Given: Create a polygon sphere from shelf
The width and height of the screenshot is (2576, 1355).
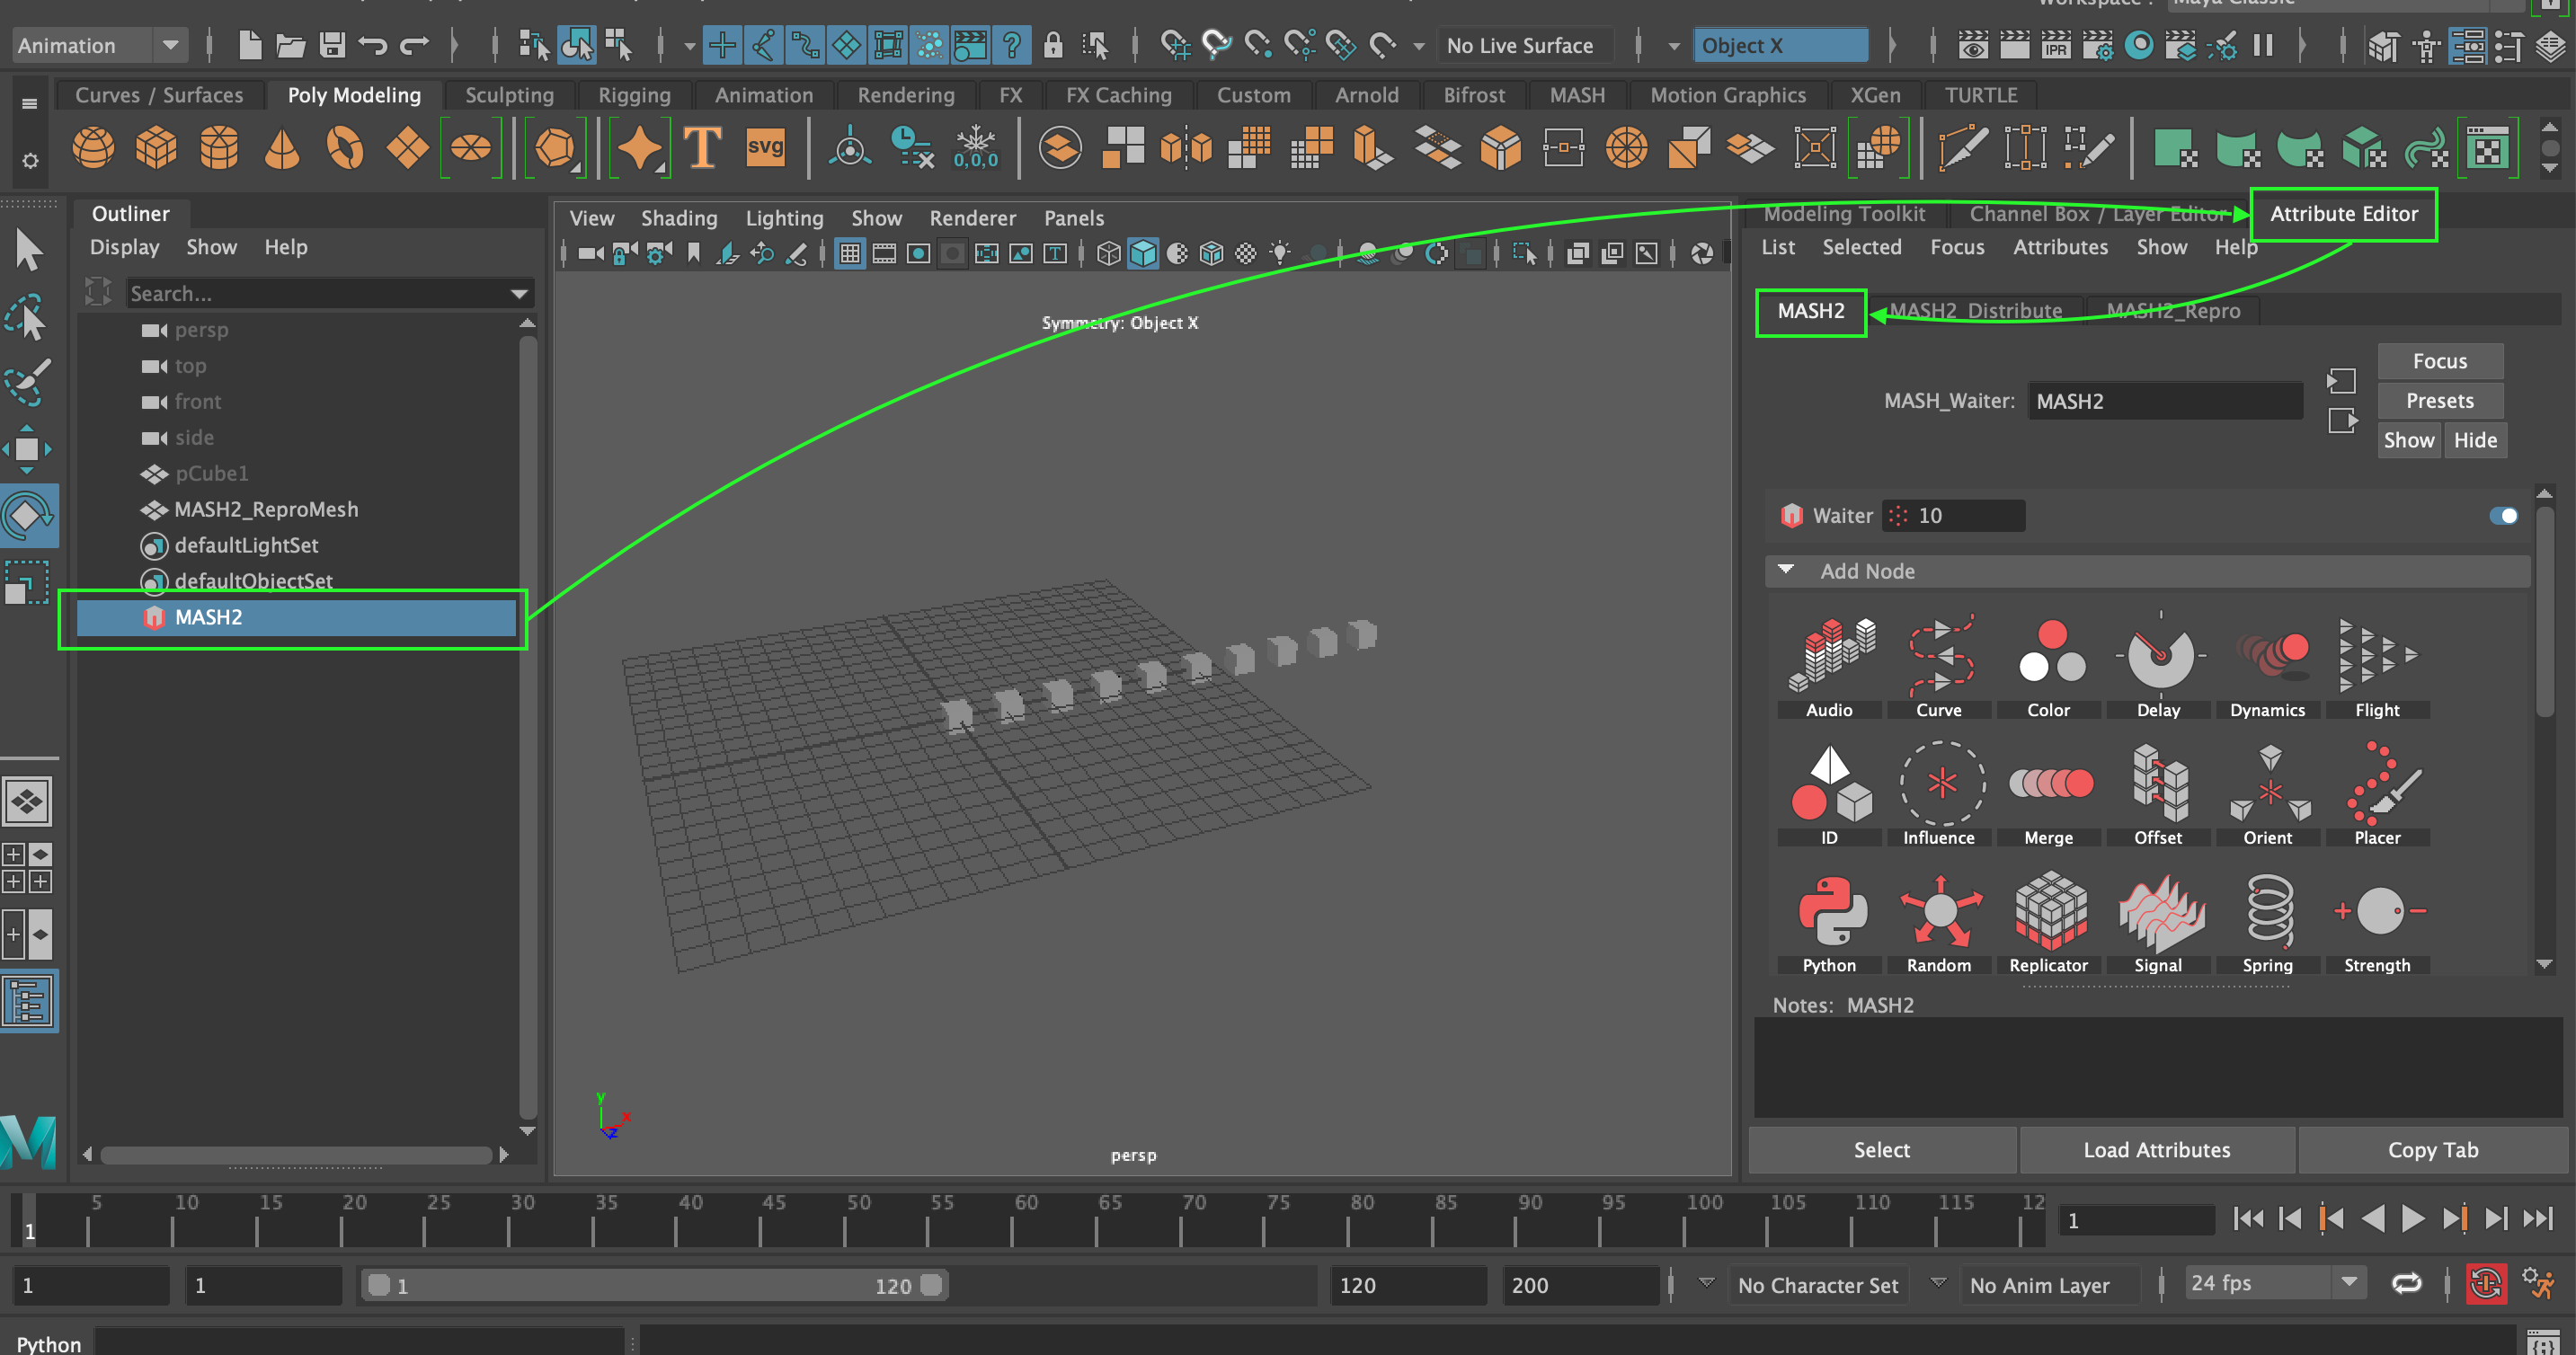Looking at the screenshot, I should click(x=93, y=148).
